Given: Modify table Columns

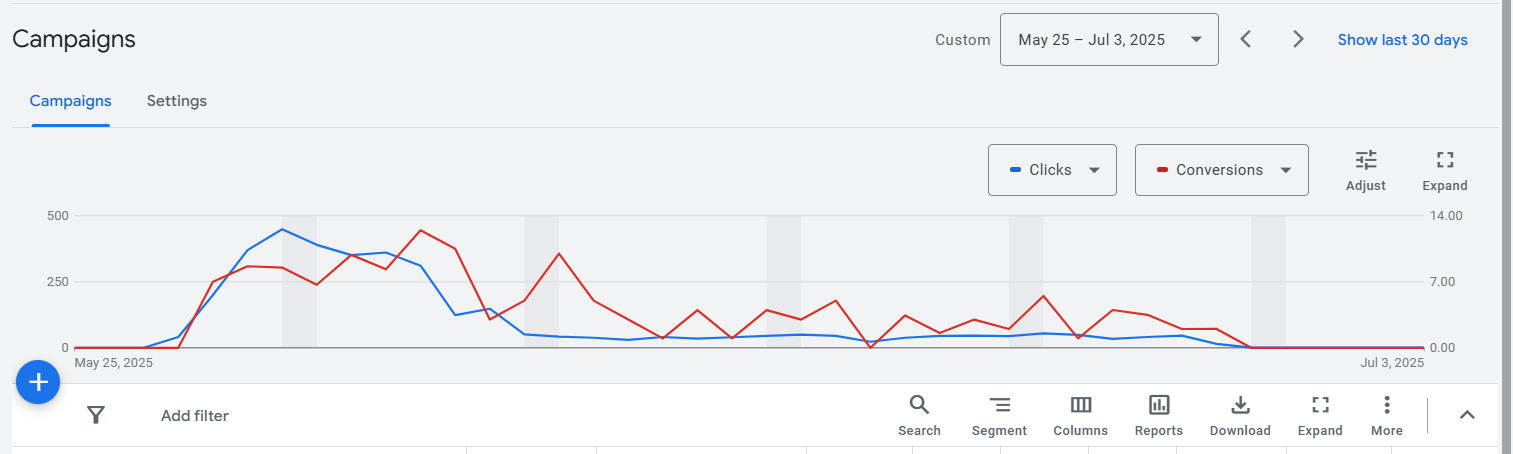Looking at the screenshot, I should coord(1080,415).
